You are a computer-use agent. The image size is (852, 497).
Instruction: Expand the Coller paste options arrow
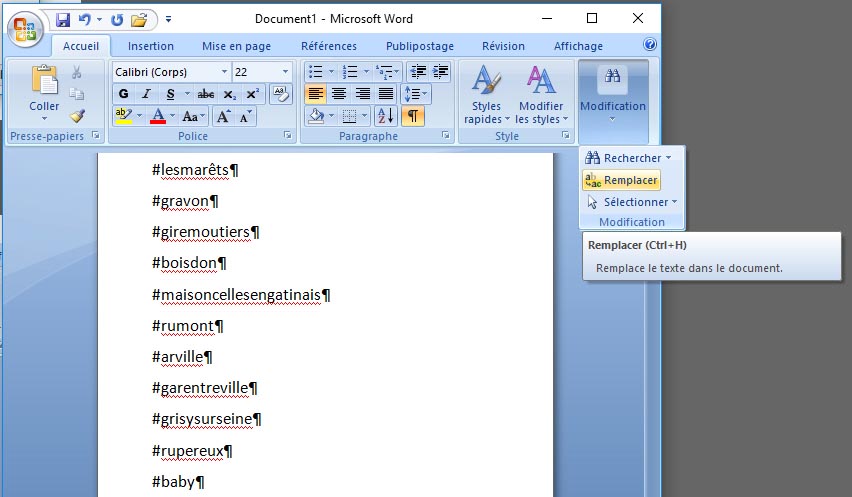coord(44,118)
